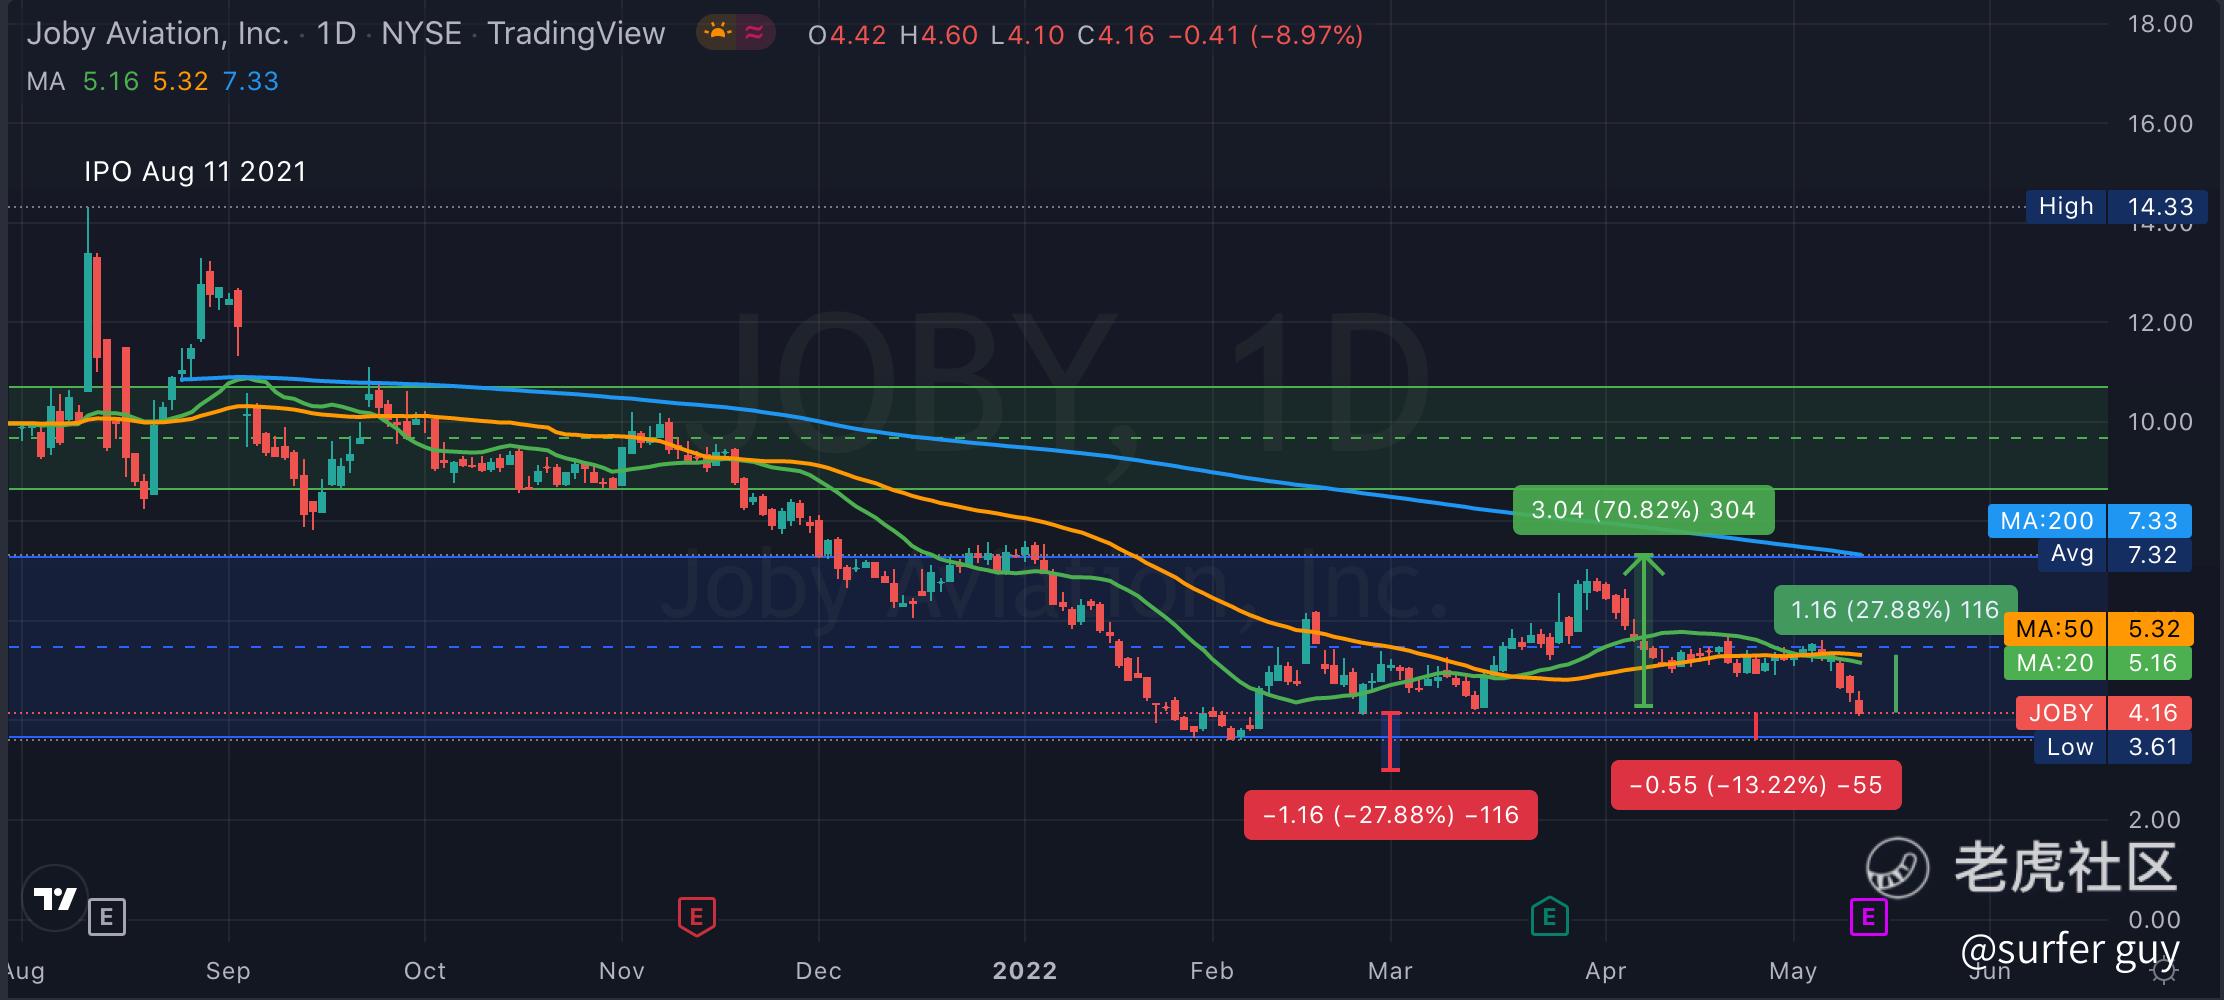The width and height of the screenshot is (2224, 1000).
Task: Click the green MA value 5.16 in legend
Action: (111, 81)
